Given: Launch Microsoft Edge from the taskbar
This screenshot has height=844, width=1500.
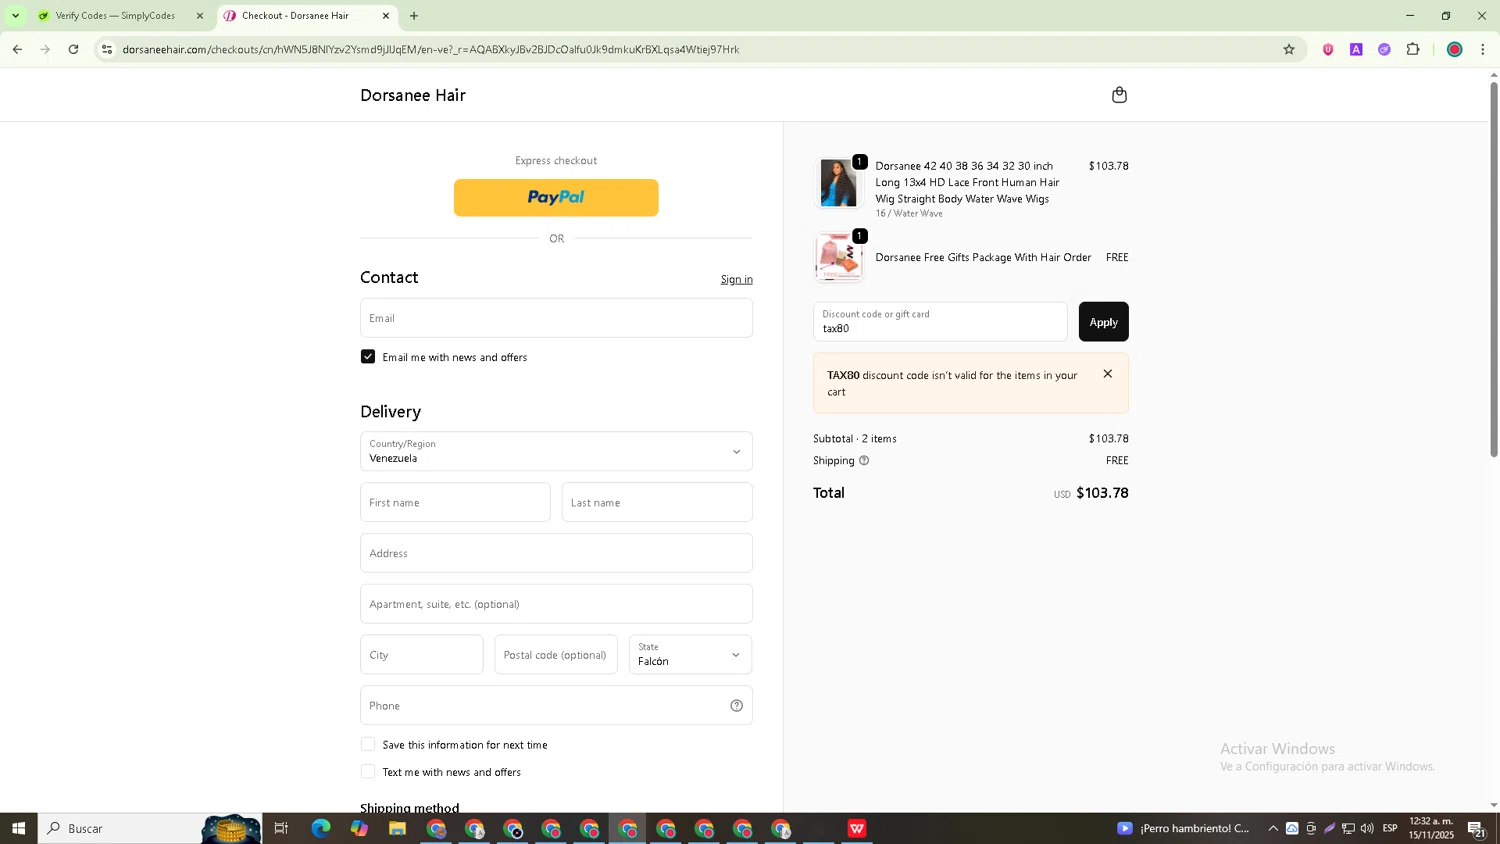Looking at the screenshot, I should point(320,828).
